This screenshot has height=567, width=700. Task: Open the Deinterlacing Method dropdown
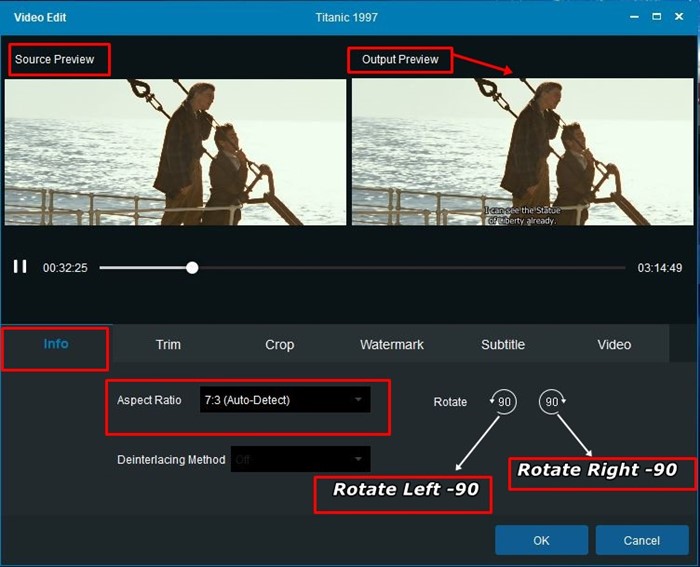(x=300, y=459)
